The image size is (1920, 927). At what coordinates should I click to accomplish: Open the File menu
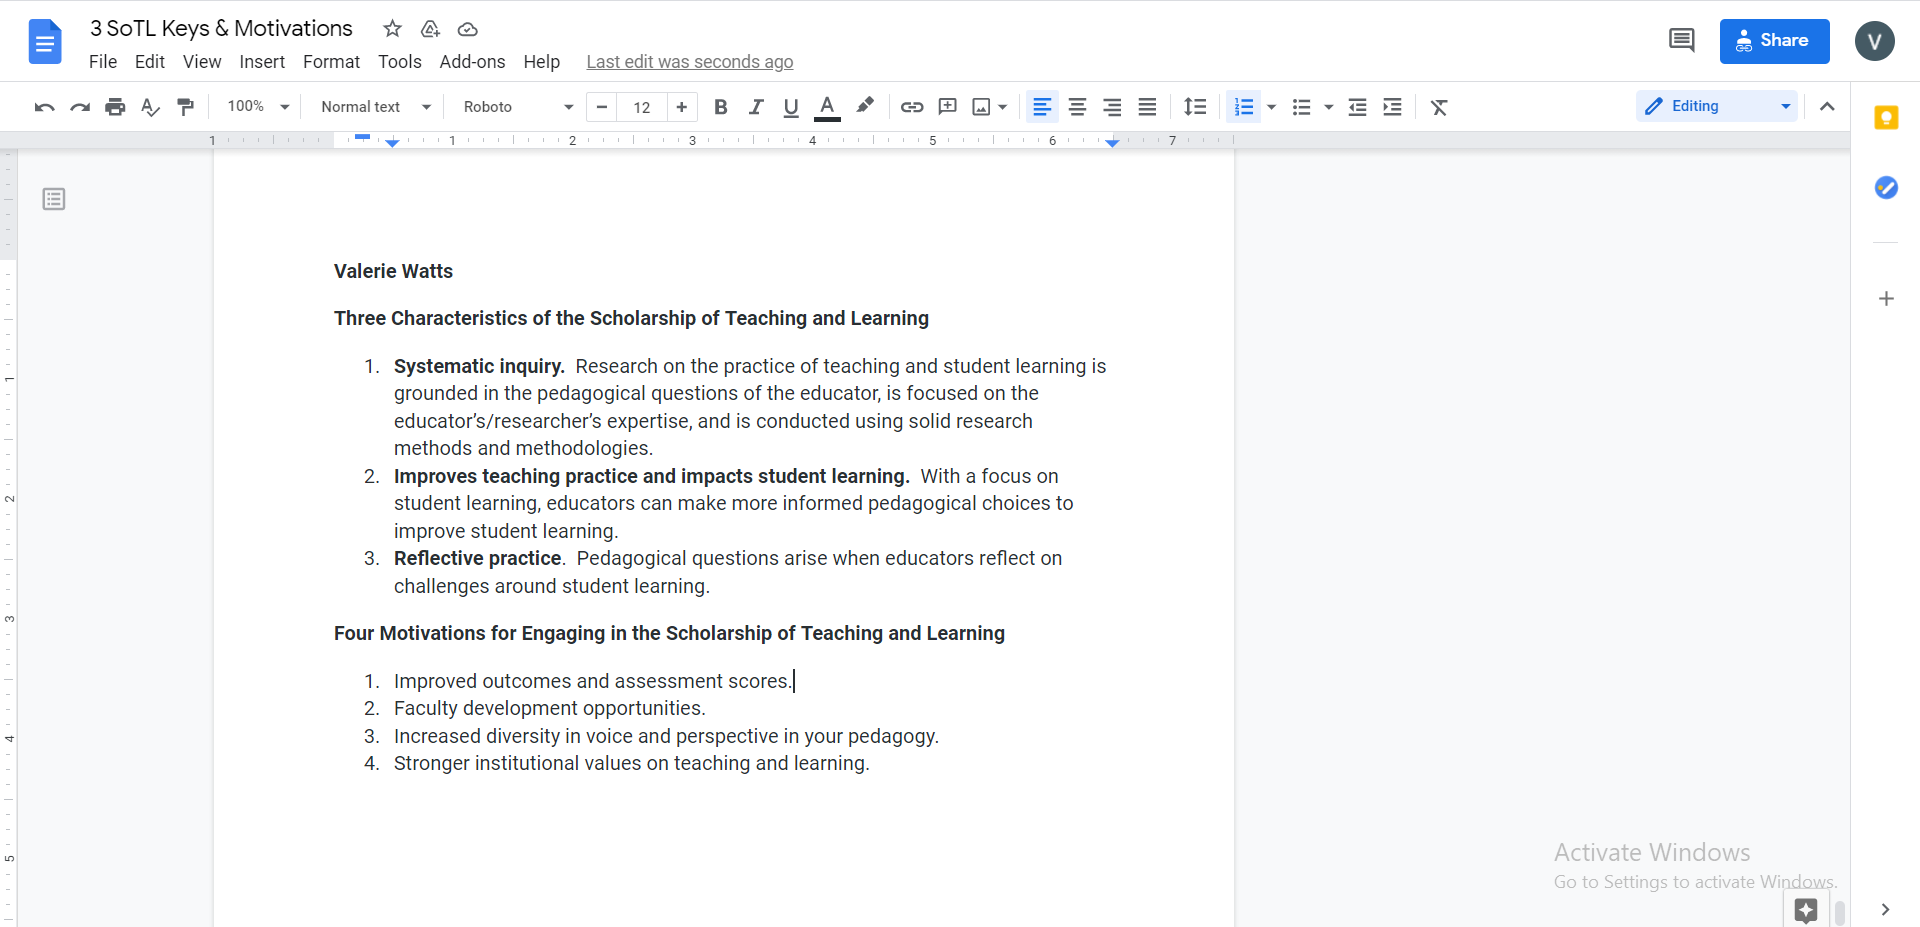point(103,62)
